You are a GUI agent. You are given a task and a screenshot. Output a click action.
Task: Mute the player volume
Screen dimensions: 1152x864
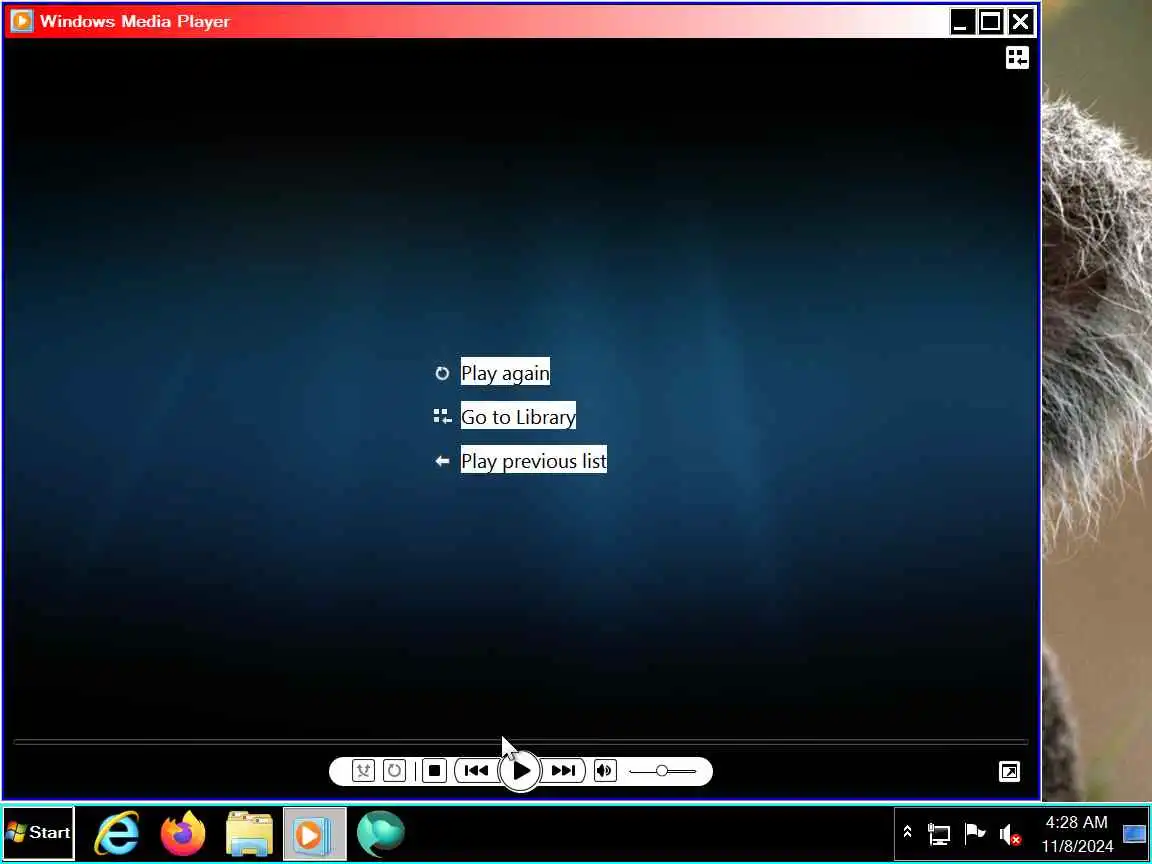coord(605,771)
